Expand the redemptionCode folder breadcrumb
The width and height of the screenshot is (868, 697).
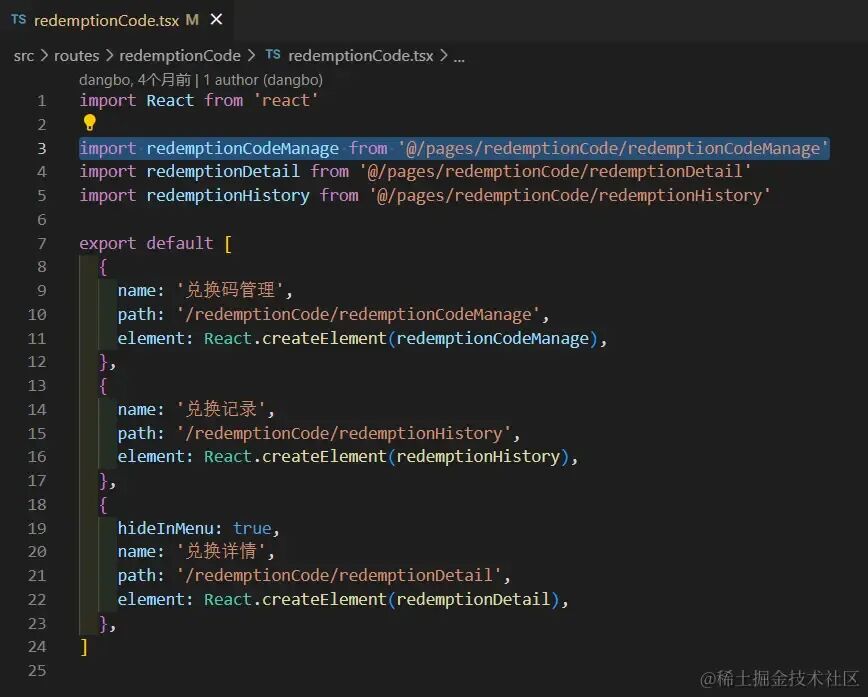pyautogui.click(x=180, y=56)
